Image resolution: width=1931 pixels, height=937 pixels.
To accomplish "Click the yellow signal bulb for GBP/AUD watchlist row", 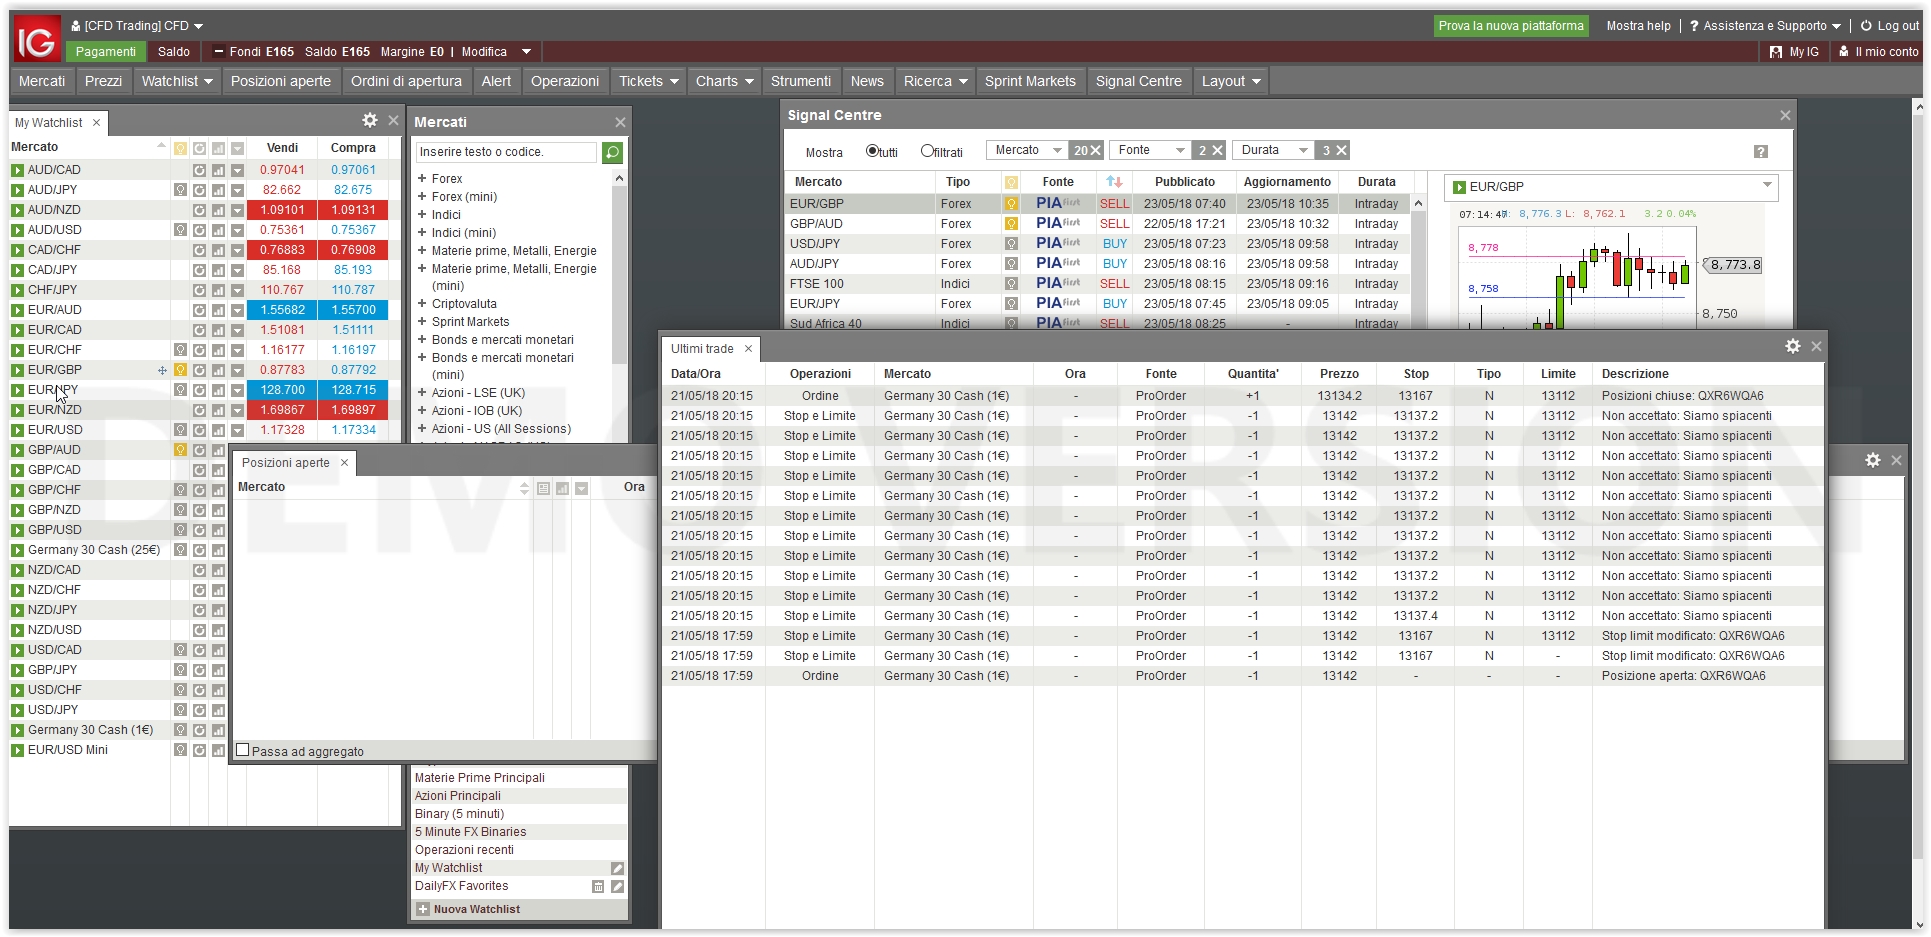I will pos(180,450).
